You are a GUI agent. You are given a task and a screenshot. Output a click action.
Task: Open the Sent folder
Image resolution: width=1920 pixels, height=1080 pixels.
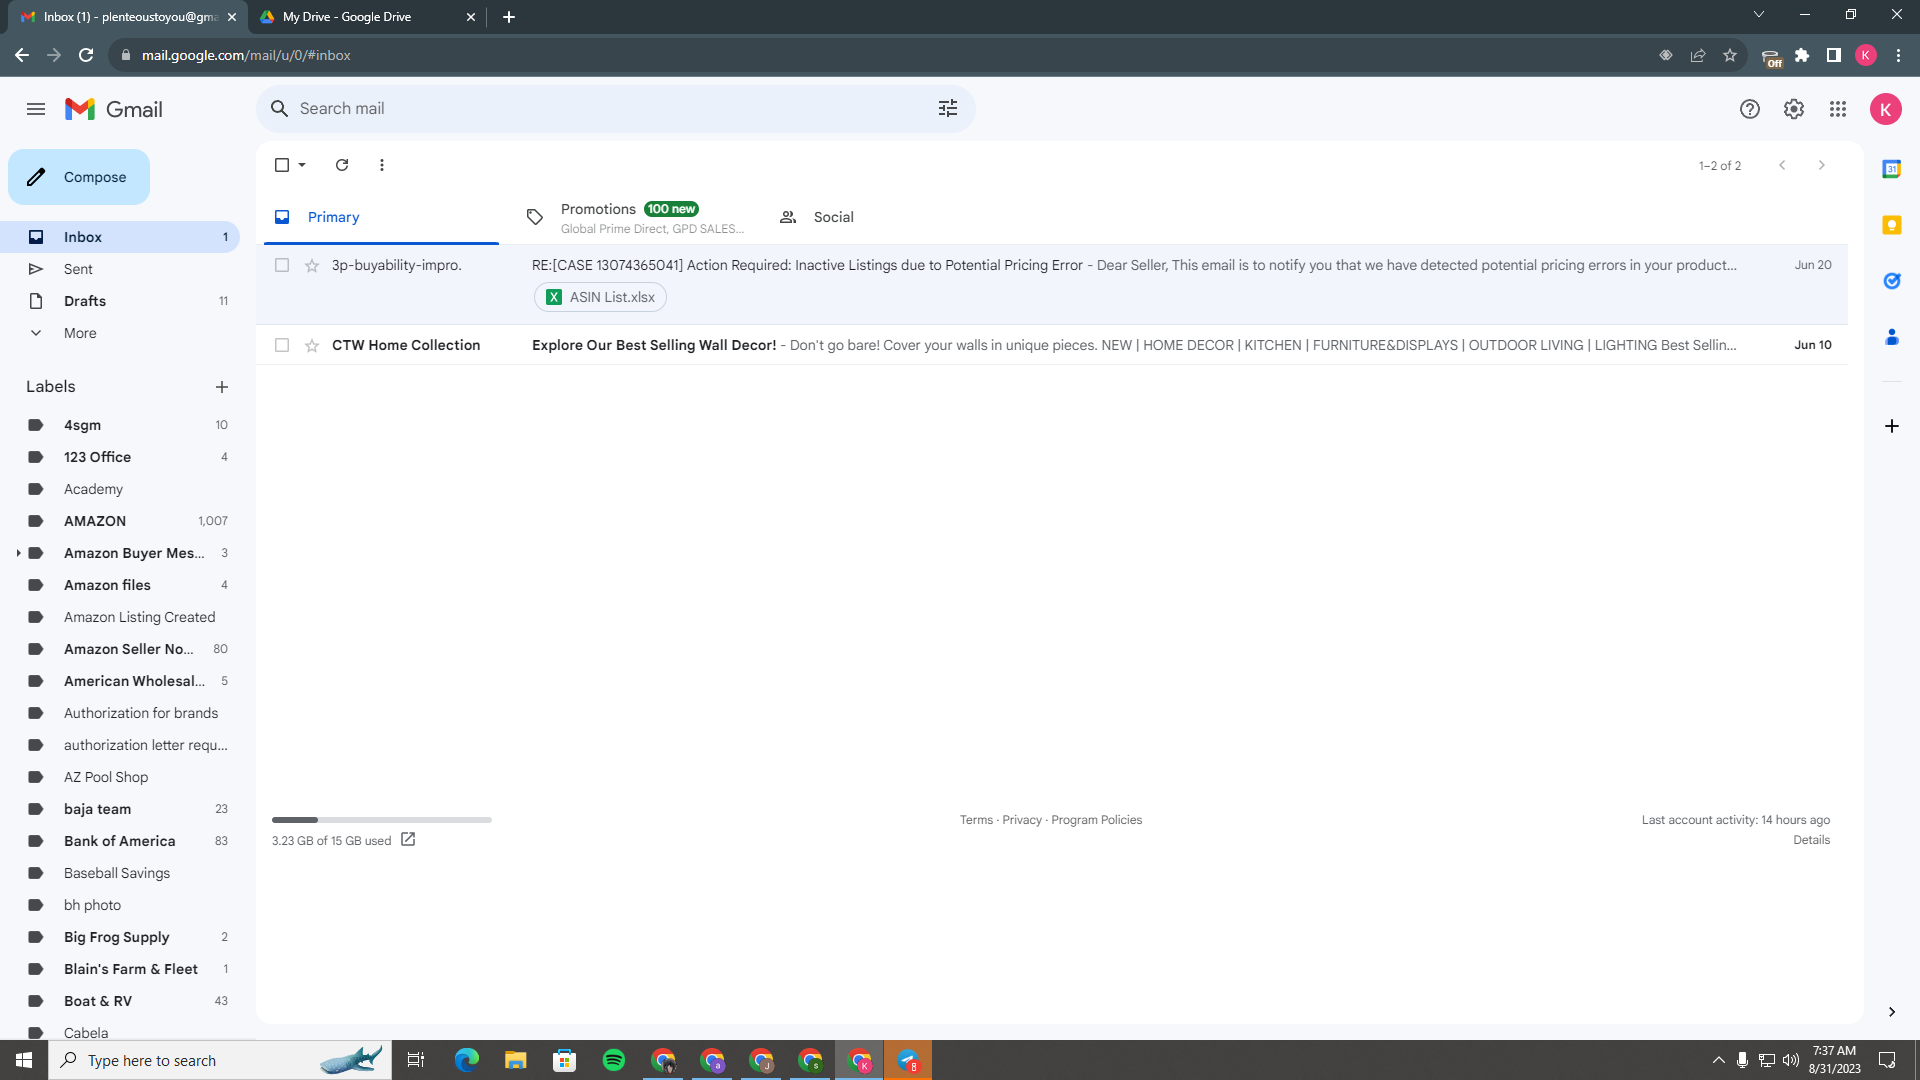click(120, 269)
